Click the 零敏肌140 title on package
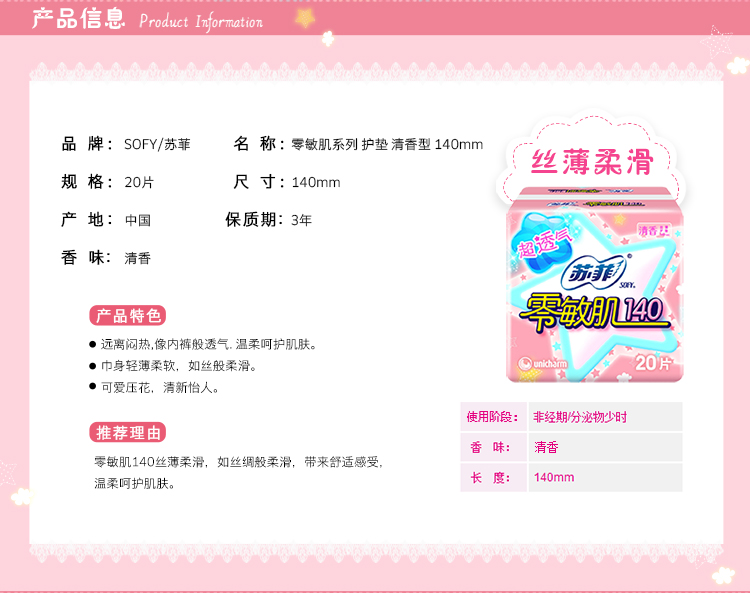 click(x=593, y=312)
